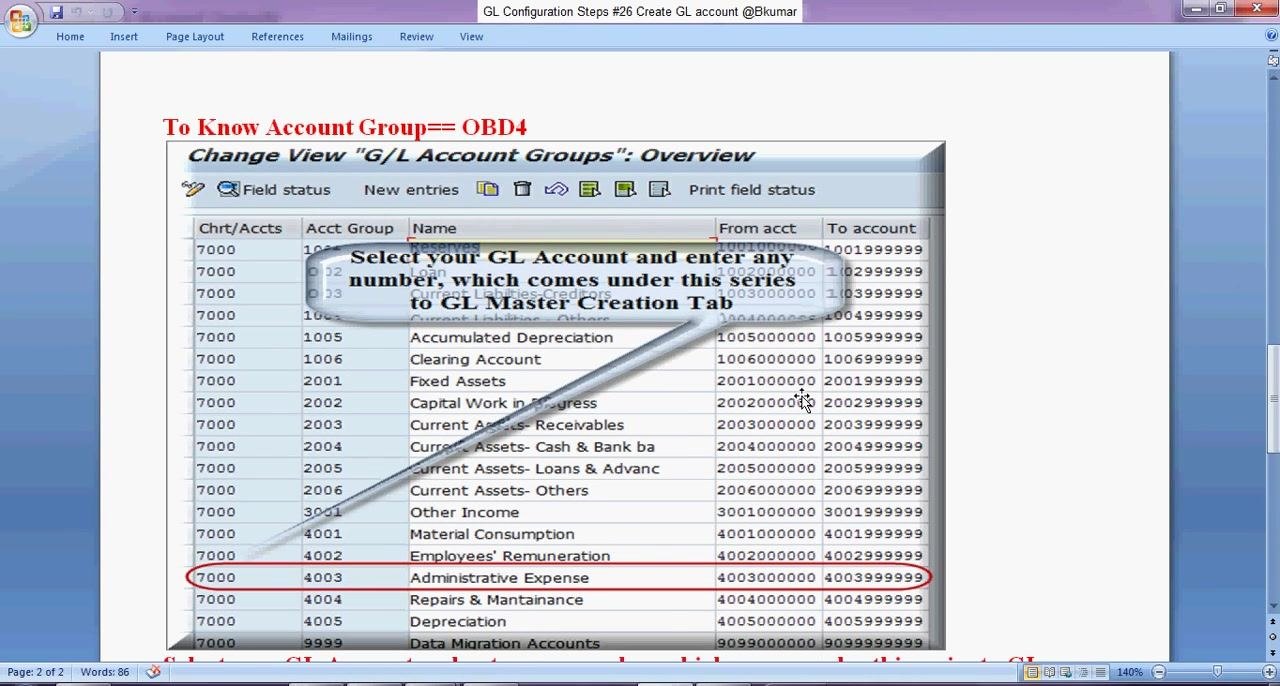Click the 'Administrative Expense' row name
This screenshot has height=686, width=1280.
pyautogui.click(x=499, y=578)
